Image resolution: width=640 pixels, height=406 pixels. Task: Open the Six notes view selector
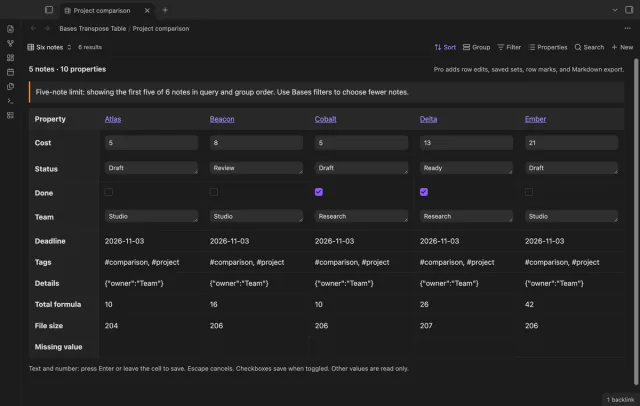[49, 47]
